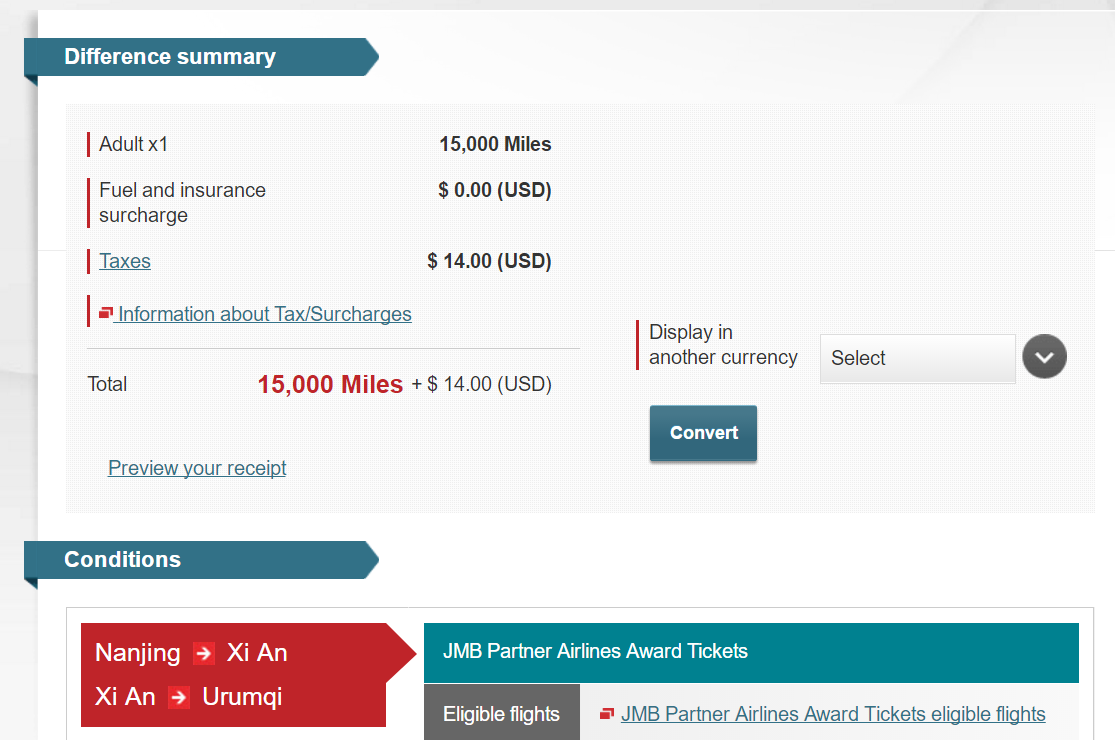The height and width of the screenshot is (740, 1115).
Task: Open Information about Tax/Surcharges link
Action: pyautogui.click(x=265, y=313)
